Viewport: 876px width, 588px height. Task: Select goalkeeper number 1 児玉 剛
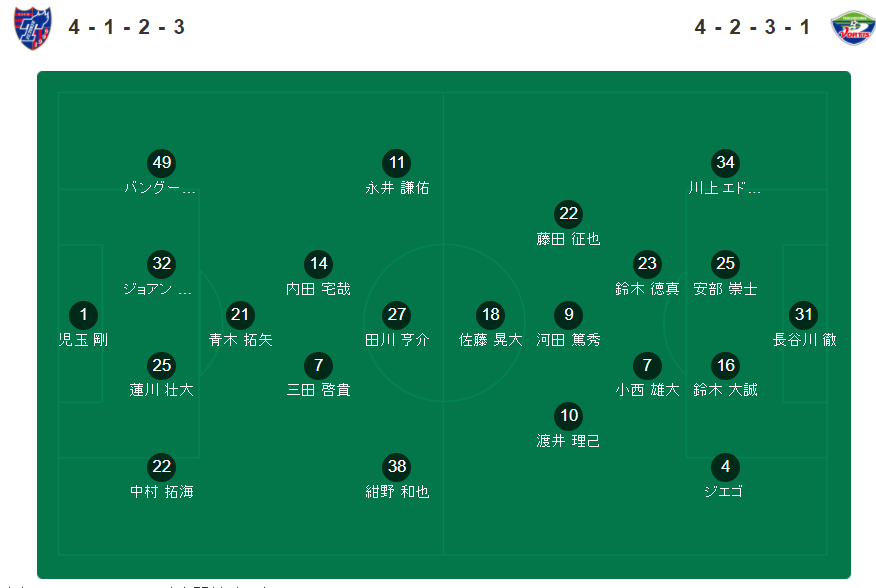pos(83,315)
